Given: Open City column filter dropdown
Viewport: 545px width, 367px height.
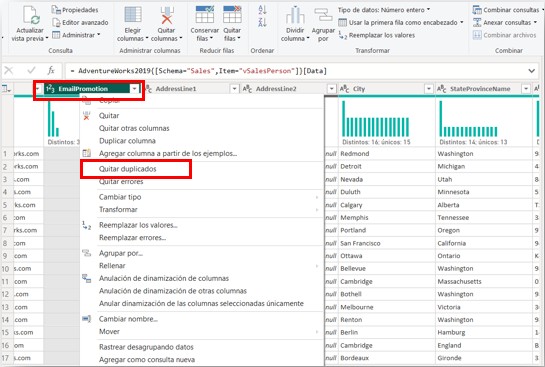Looking at the screenshot, I should 429,89.
